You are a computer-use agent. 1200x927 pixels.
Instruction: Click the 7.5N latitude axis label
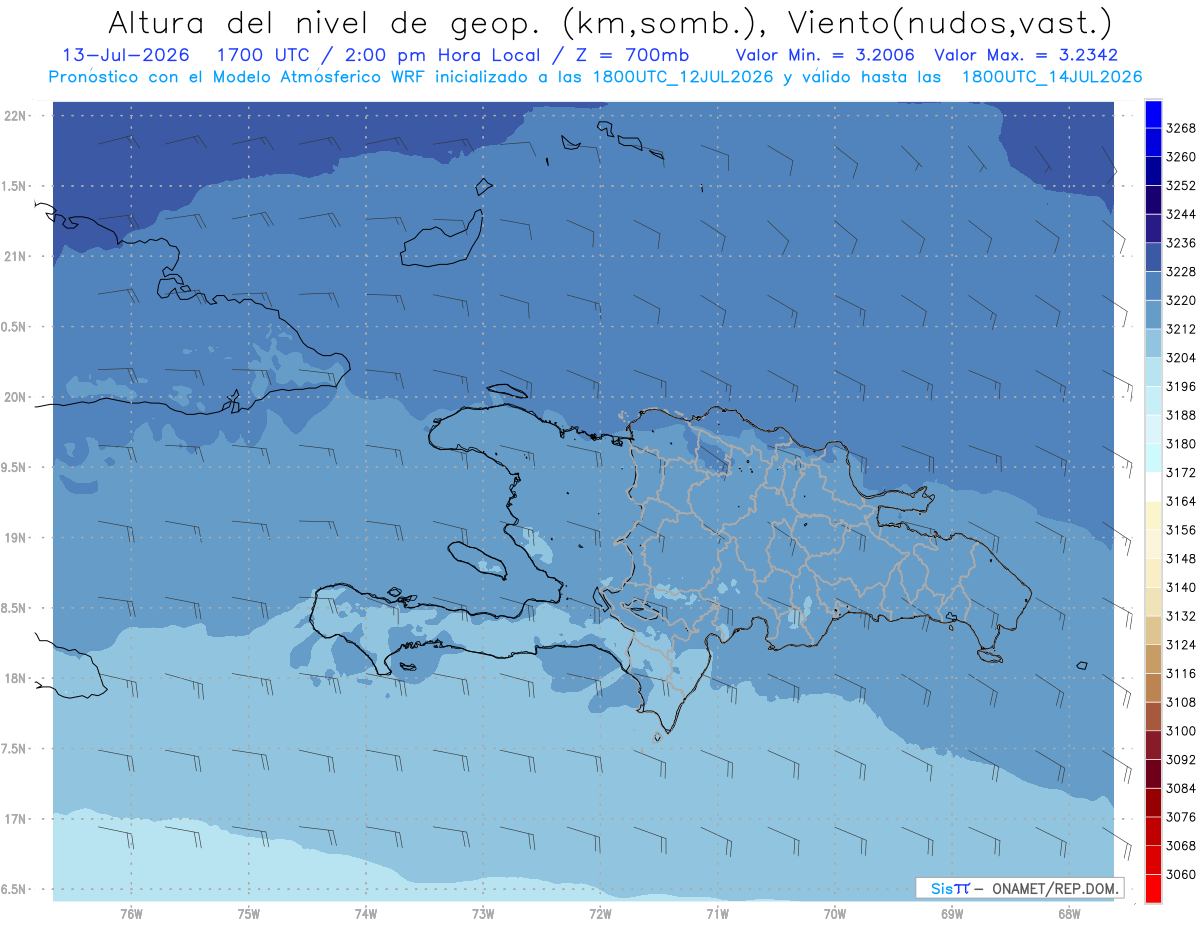point(16,749)
